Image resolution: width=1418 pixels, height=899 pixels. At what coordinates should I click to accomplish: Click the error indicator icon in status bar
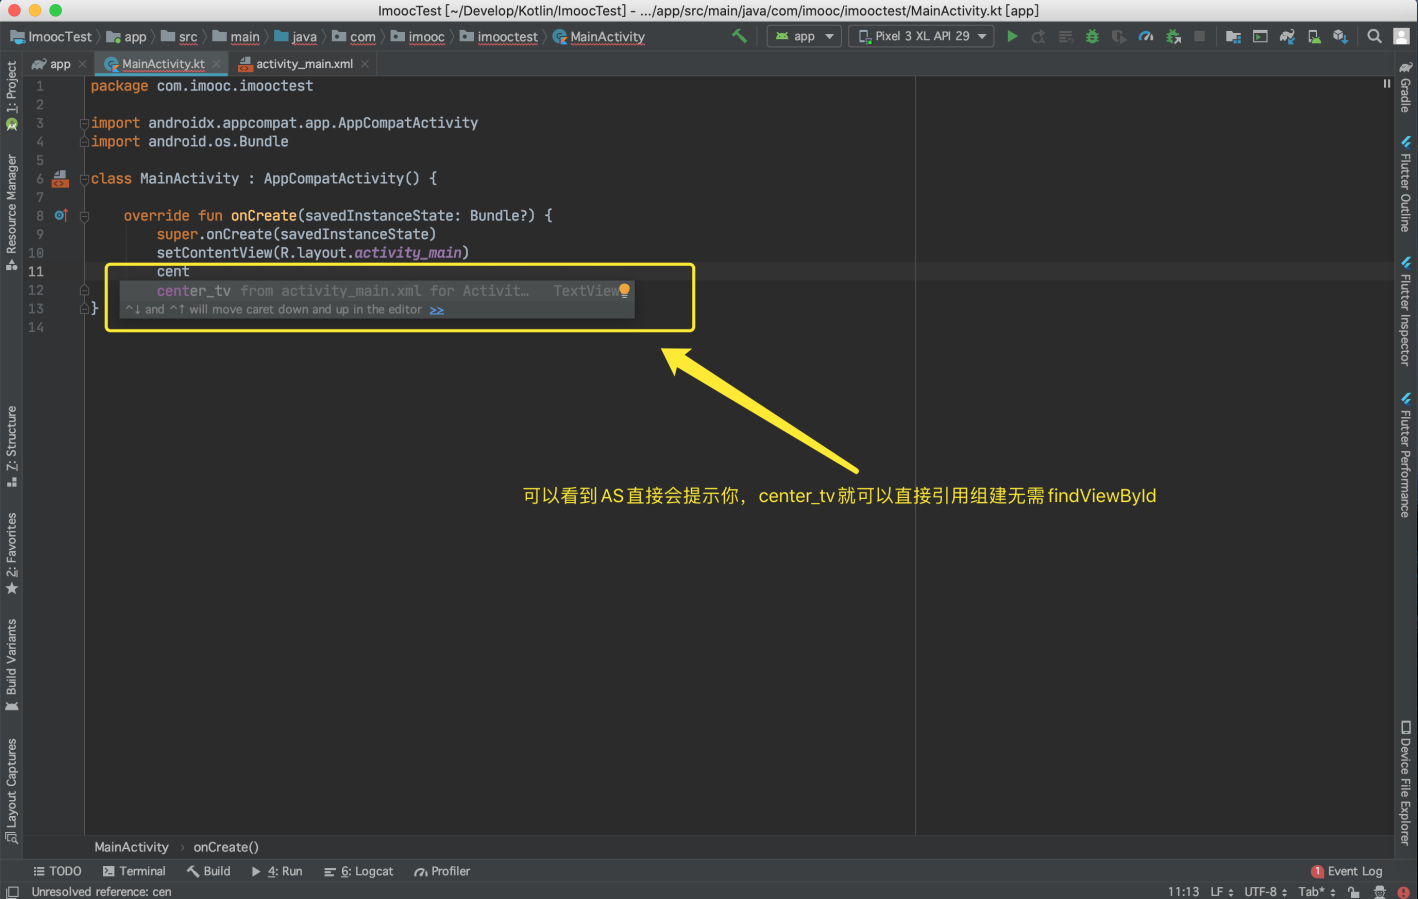coord(1403,892)
